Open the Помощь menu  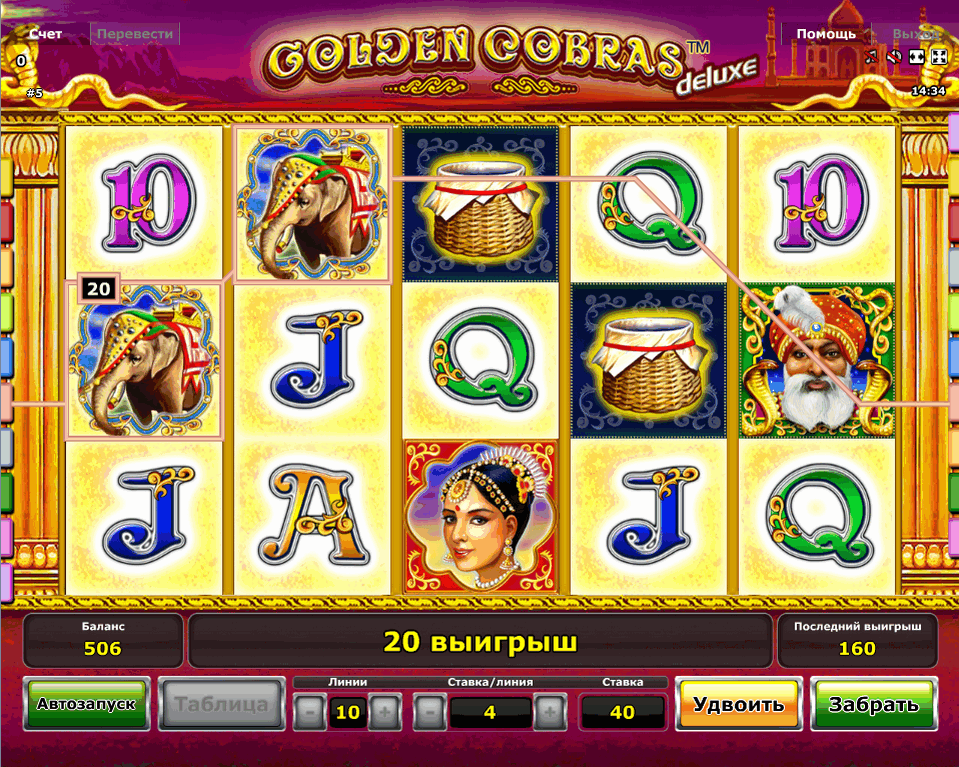826,34
